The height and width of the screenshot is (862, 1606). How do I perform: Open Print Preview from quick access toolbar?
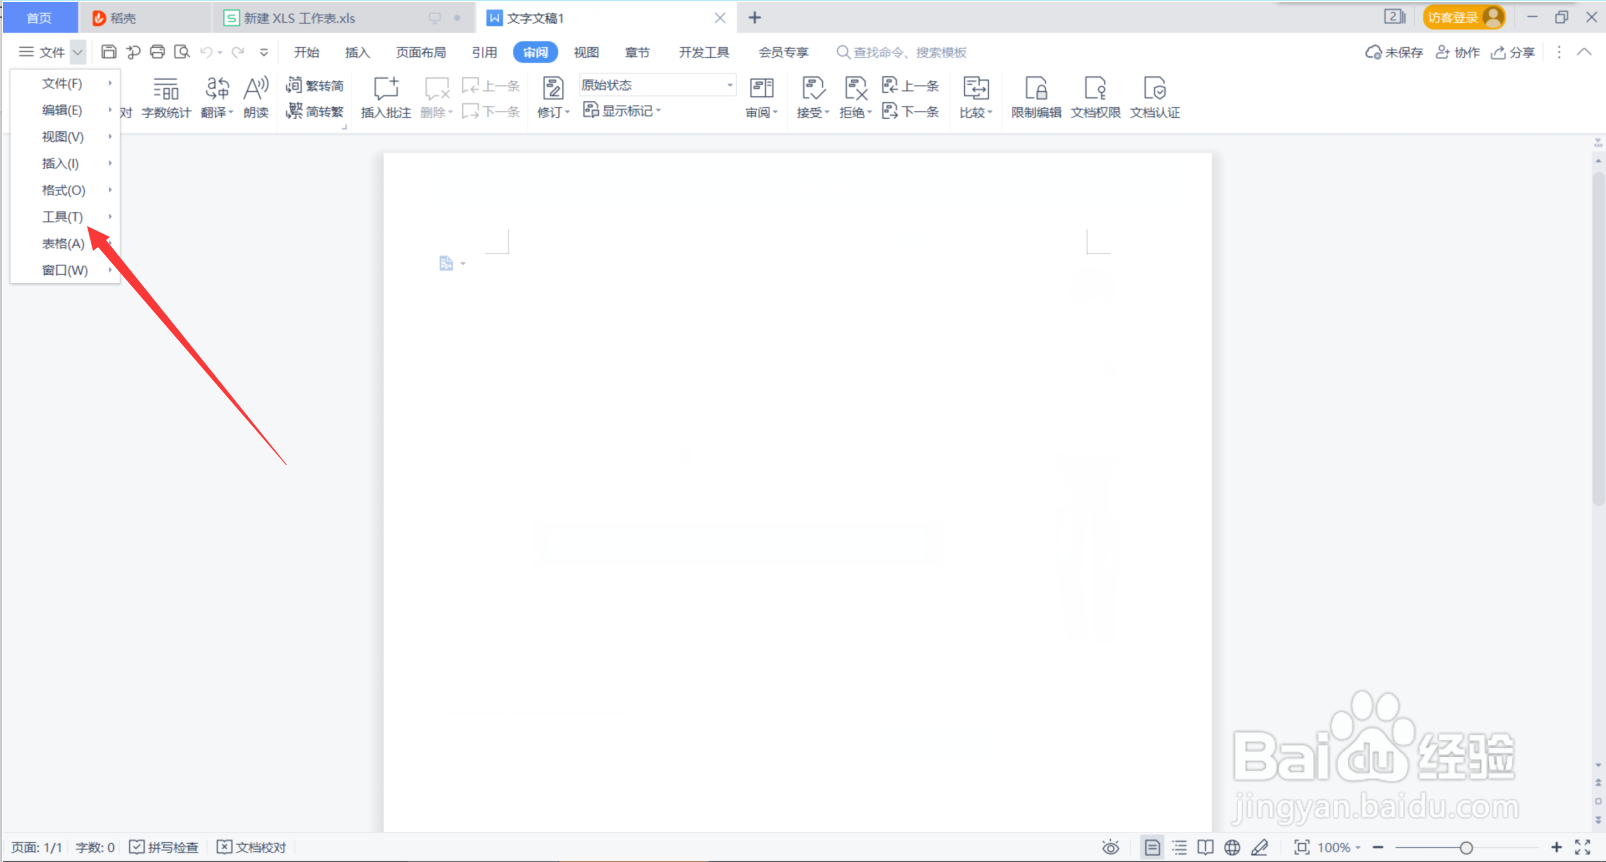[181, 52]
